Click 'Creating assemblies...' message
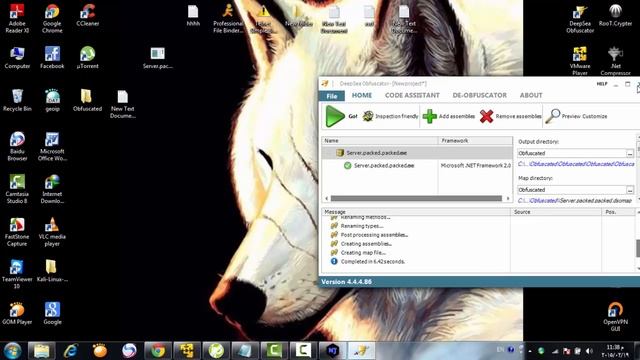The height and width of the screenshot is (360, 640). click(x=366, y=244)
